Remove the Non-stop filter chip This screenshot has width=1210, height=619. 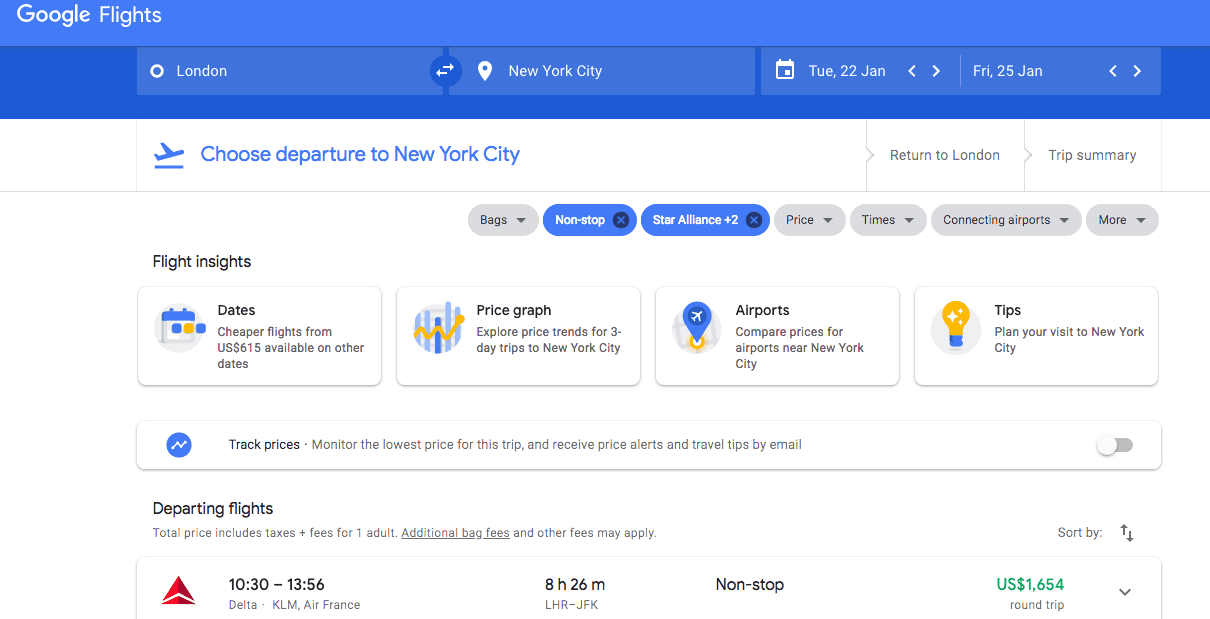[x=621, y=220]
